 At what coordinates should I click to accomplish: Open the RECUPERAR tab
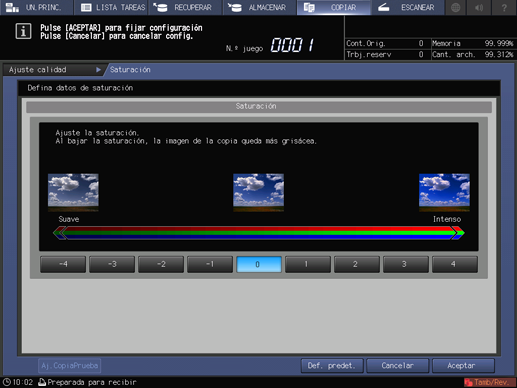point(185,7)
